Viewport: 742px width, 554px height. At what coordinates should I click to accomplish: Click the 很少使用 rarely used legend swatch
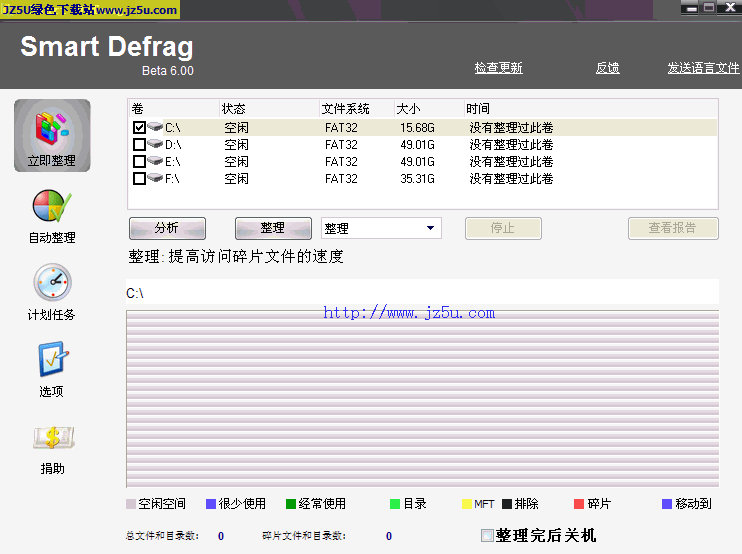[x=211, y=504]
